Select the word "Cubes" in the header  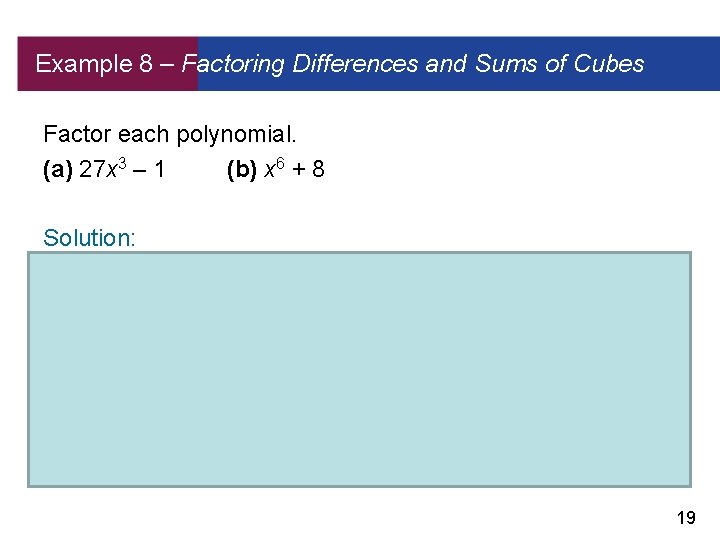tap(609, 64)
